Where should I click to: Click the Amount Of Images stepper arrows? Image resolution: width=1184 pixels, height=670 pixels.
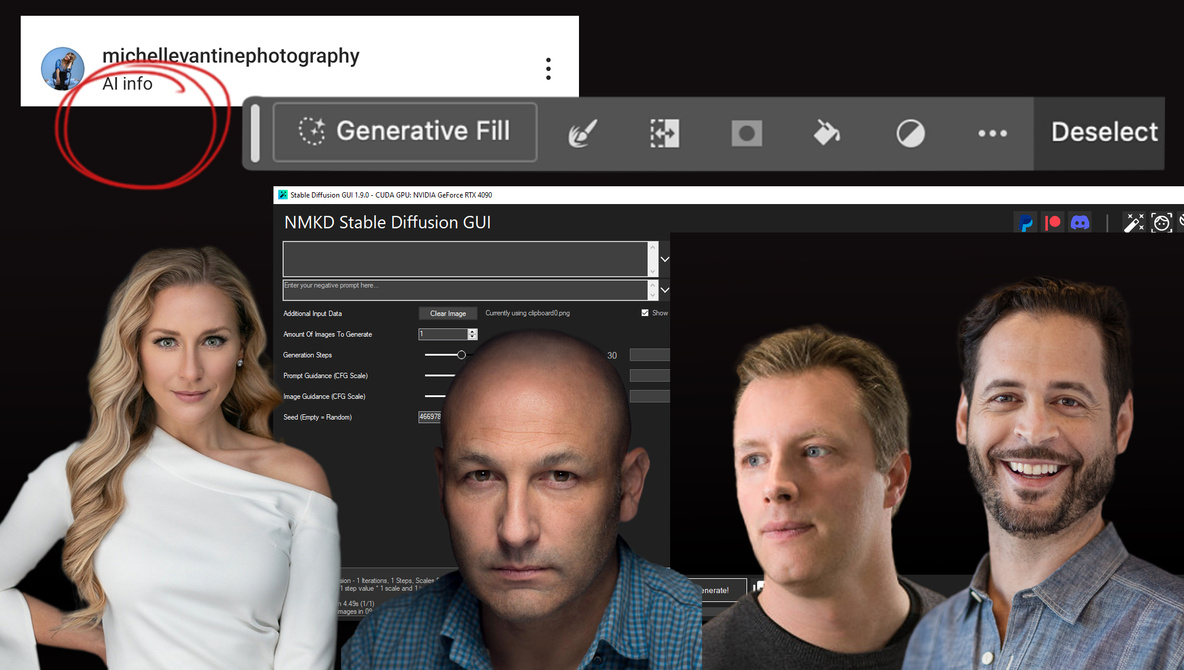473,334
